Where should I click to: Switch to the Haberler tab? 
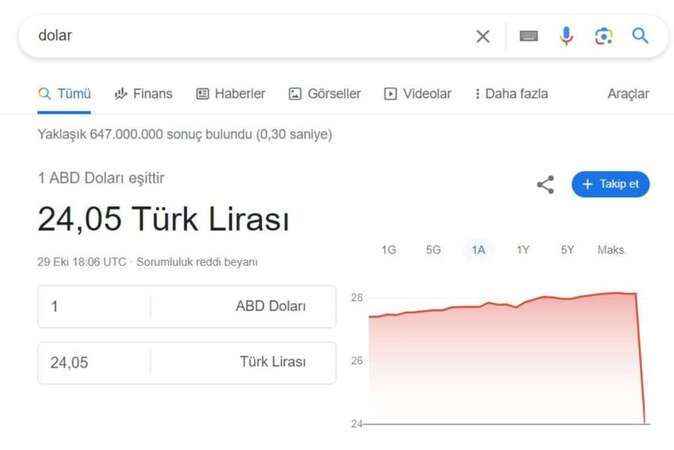pos(230,94)
